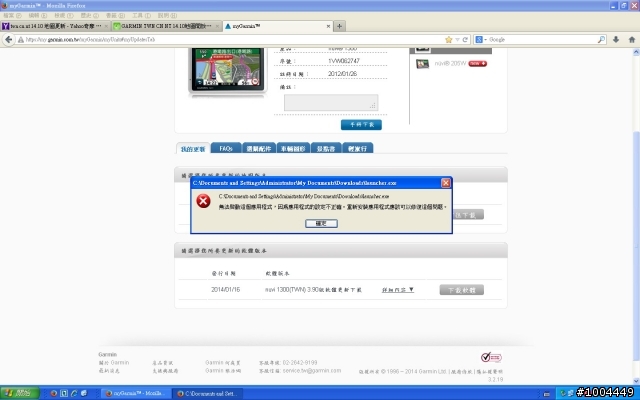The height and width of the screenshot is (400, 640).
Task: Open the search engine selector dropdown
Action: click(x=481, y=40)
